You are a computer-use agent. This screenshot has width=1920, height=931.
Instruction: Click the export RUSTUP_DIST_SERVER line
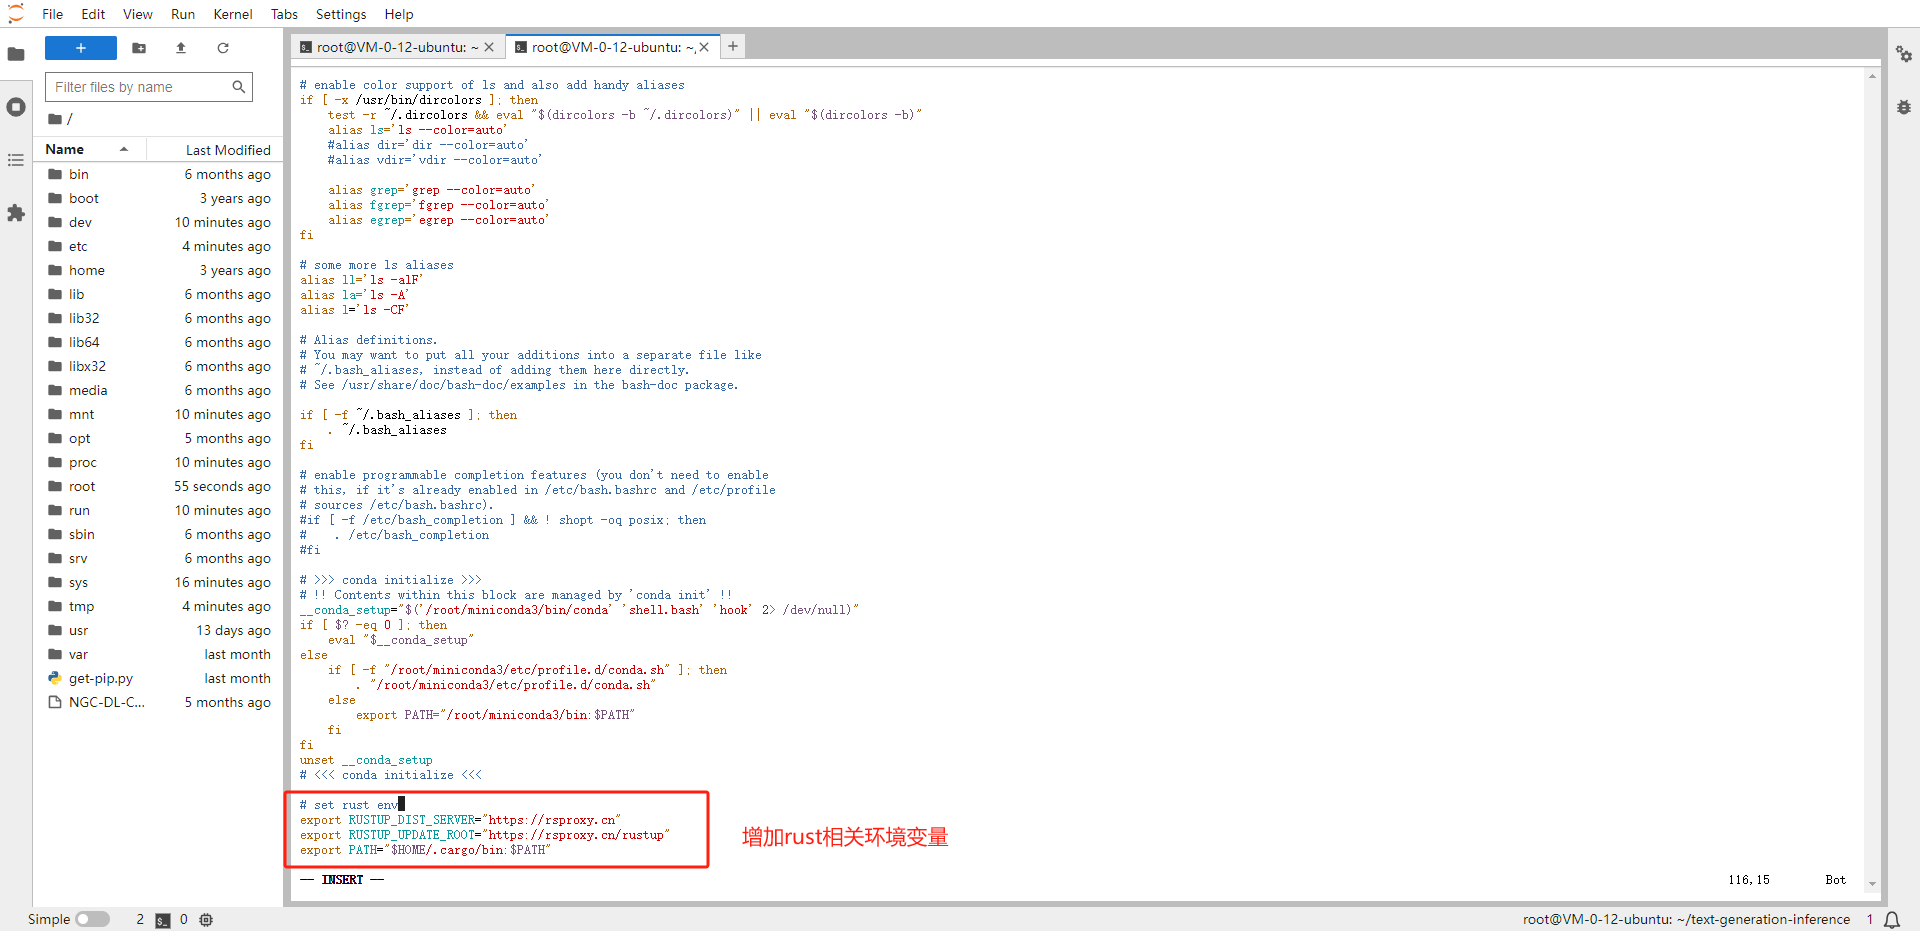(460, 820)
